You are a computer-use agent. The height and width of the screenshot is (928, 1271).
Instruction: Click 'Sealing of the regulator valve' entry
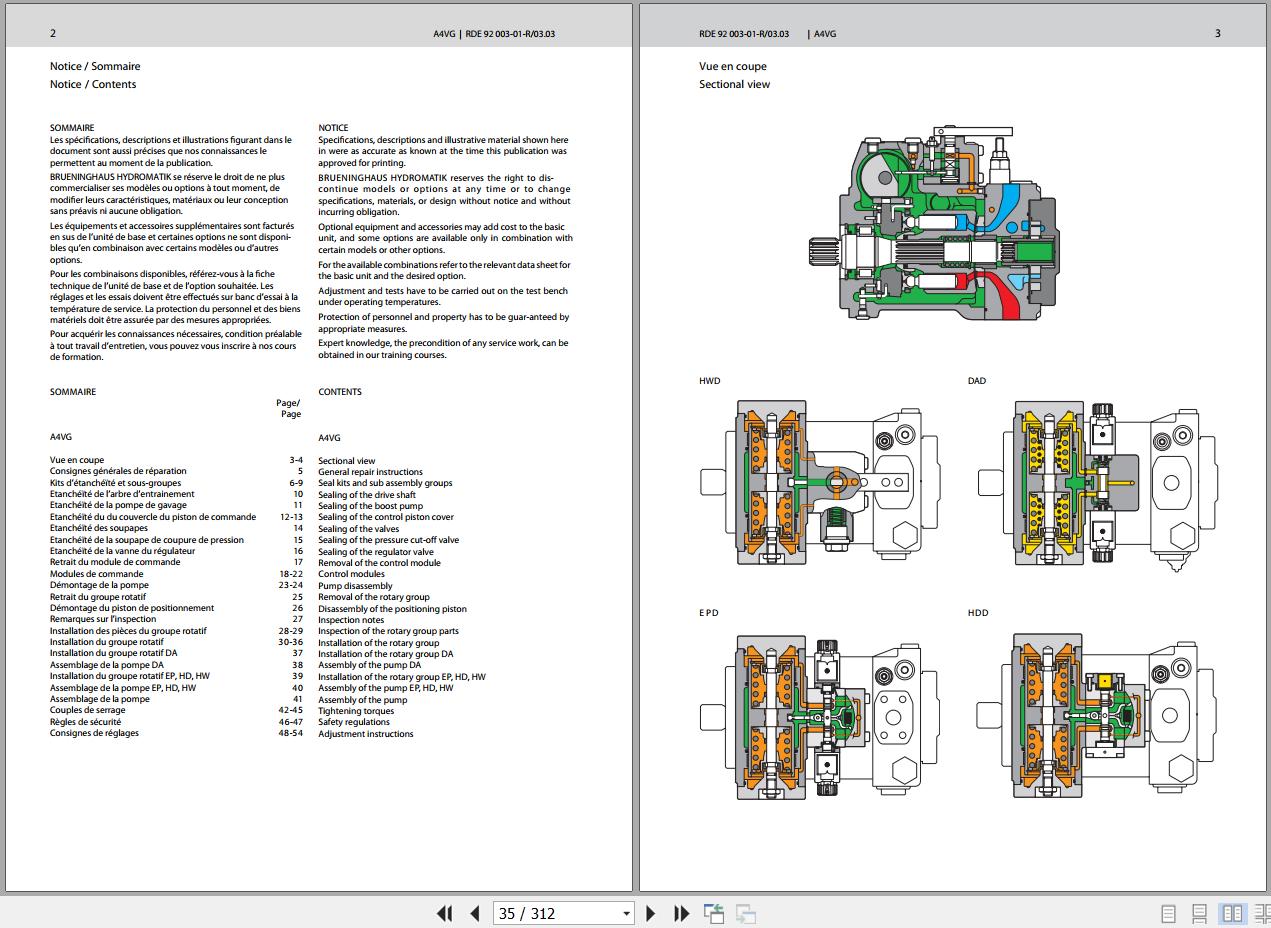point(376,552)
